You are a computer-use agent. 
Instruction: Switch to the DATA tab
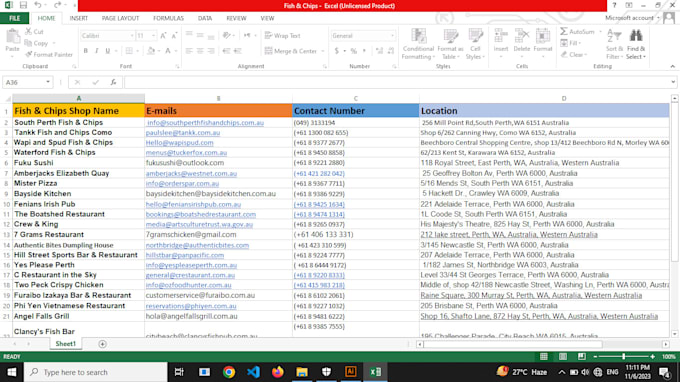pos(205,18)
